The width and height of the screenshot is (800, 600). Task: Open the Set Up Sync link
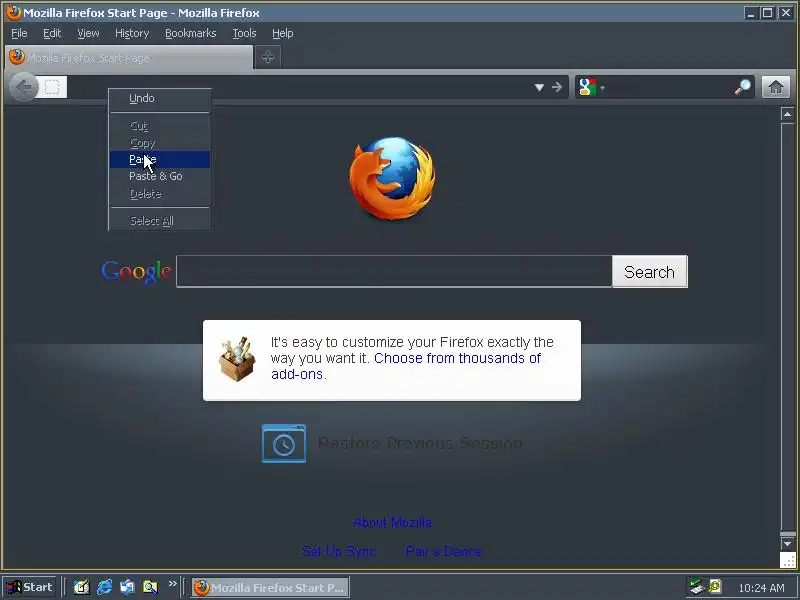[x=339, y=551]
